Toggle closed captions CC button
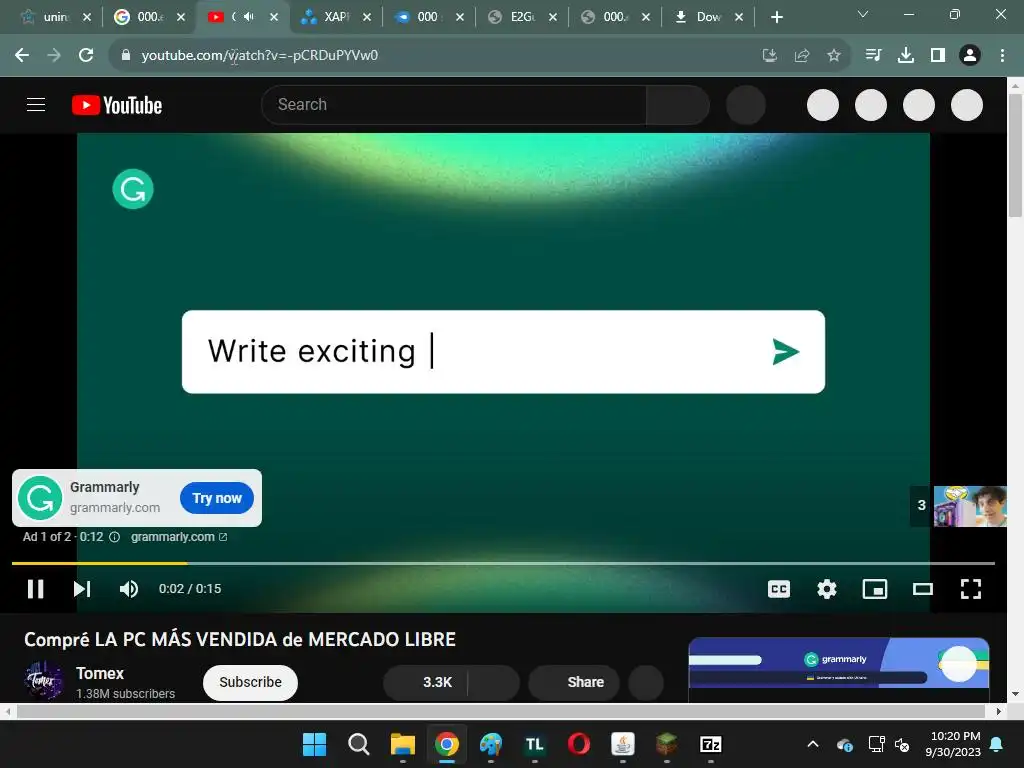Viewport: 1024px width, 768px height. pyautogui.click(x=778, y=589)
